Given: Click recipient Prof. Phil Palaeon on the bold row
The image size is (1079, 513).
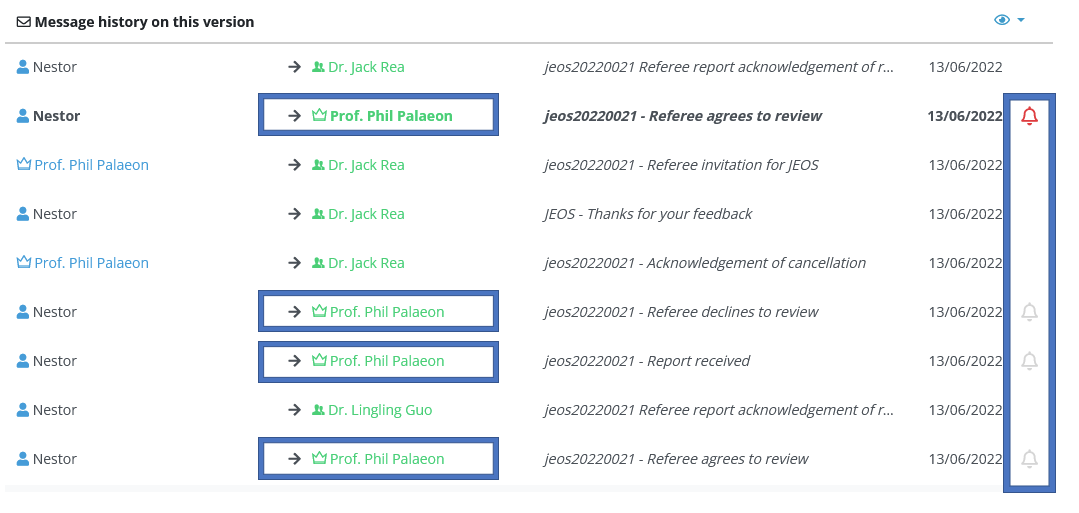Looking at the screenshot, I should (391, 116).
